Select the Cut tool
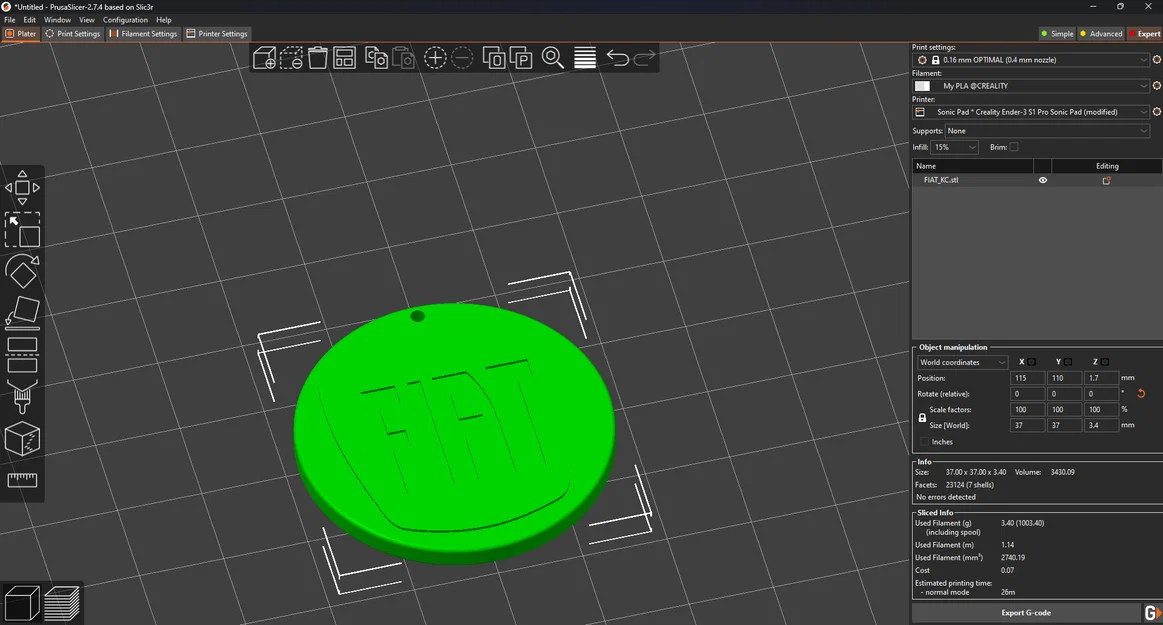Image resolution: width=1163 pixels, height=625 pixels. pyautogui.click(x=22, y=354)
